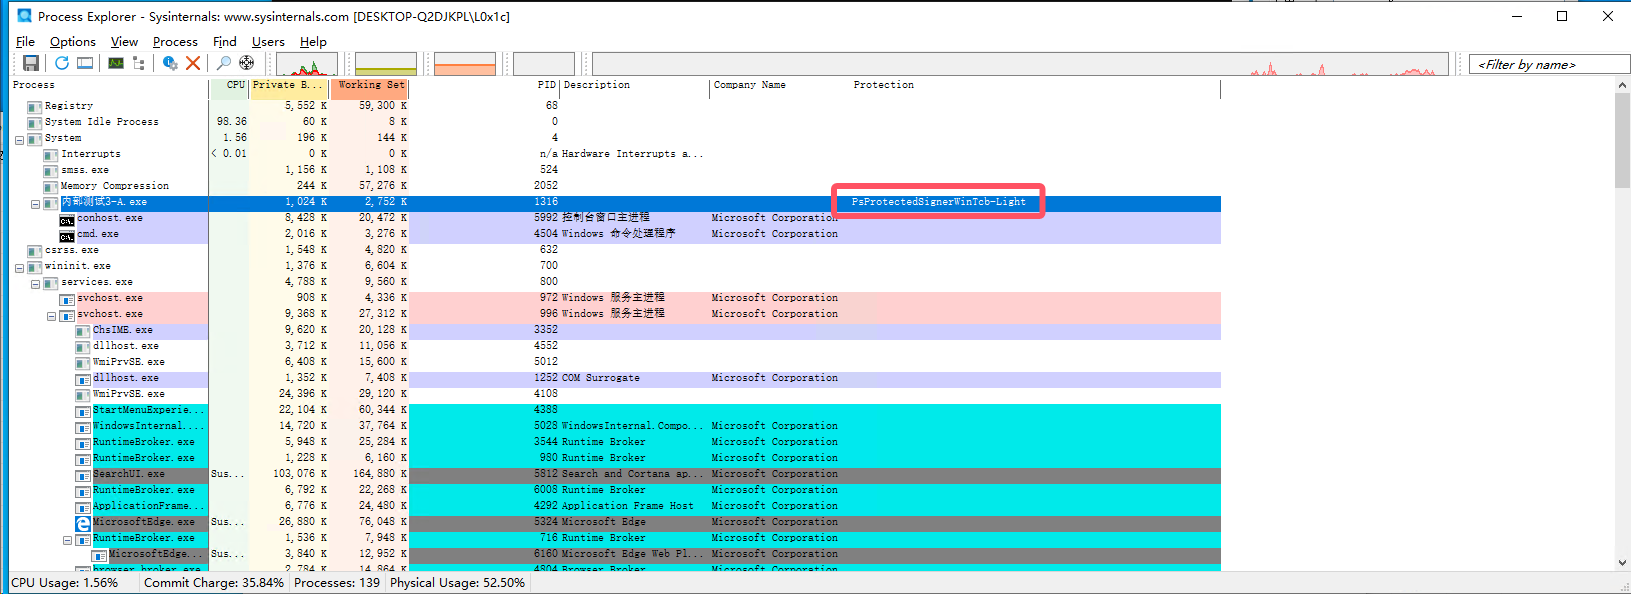Collapse the services.exe tree node
The width and height of the screenshot is (1631, 594).
[x=35, y=284]
